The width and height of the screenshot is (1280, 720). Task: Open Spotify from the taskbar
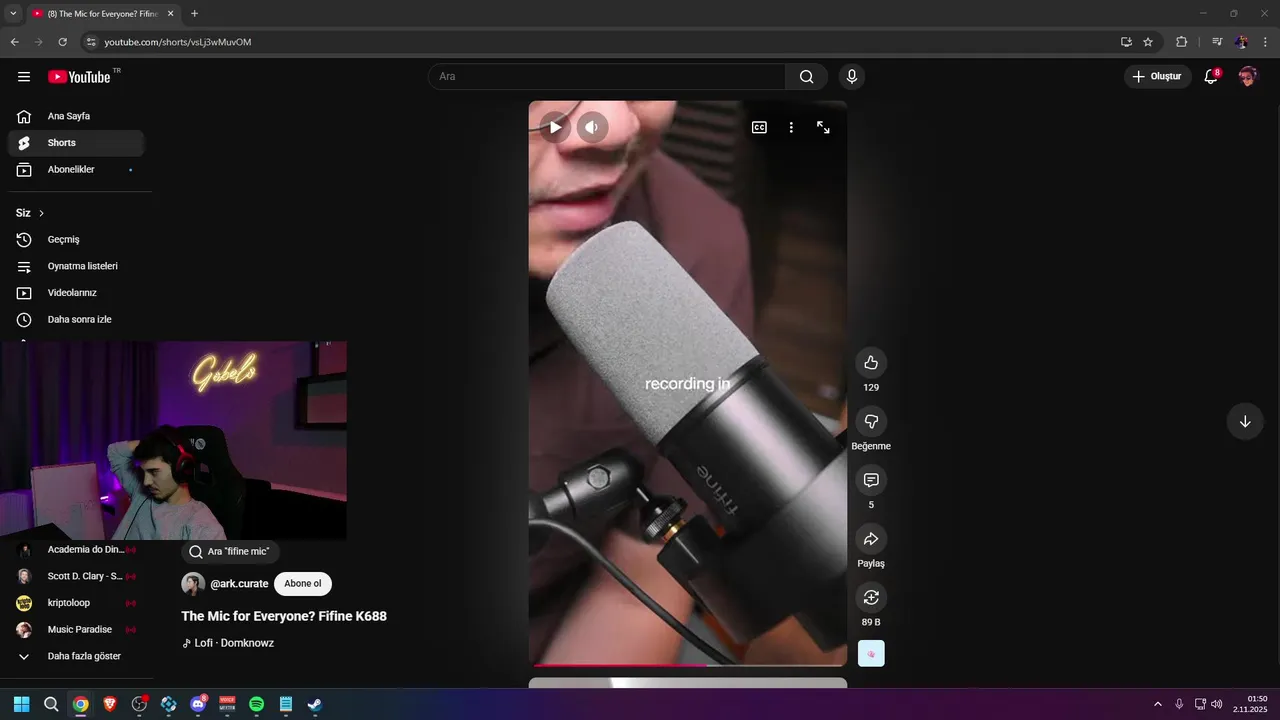[256, 704]
